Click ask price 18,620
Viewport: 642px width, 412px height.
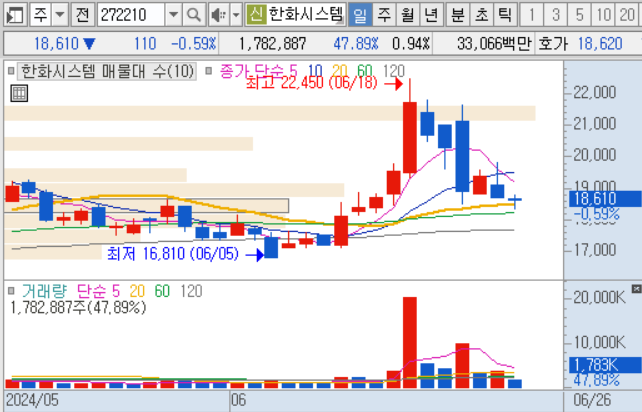coord(600,43)
